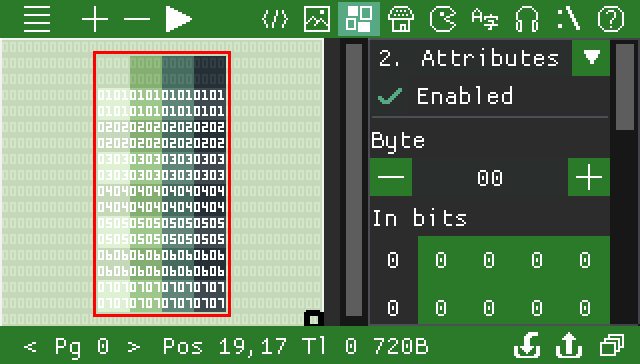Click the Byte value 00 field

point(490,178)
